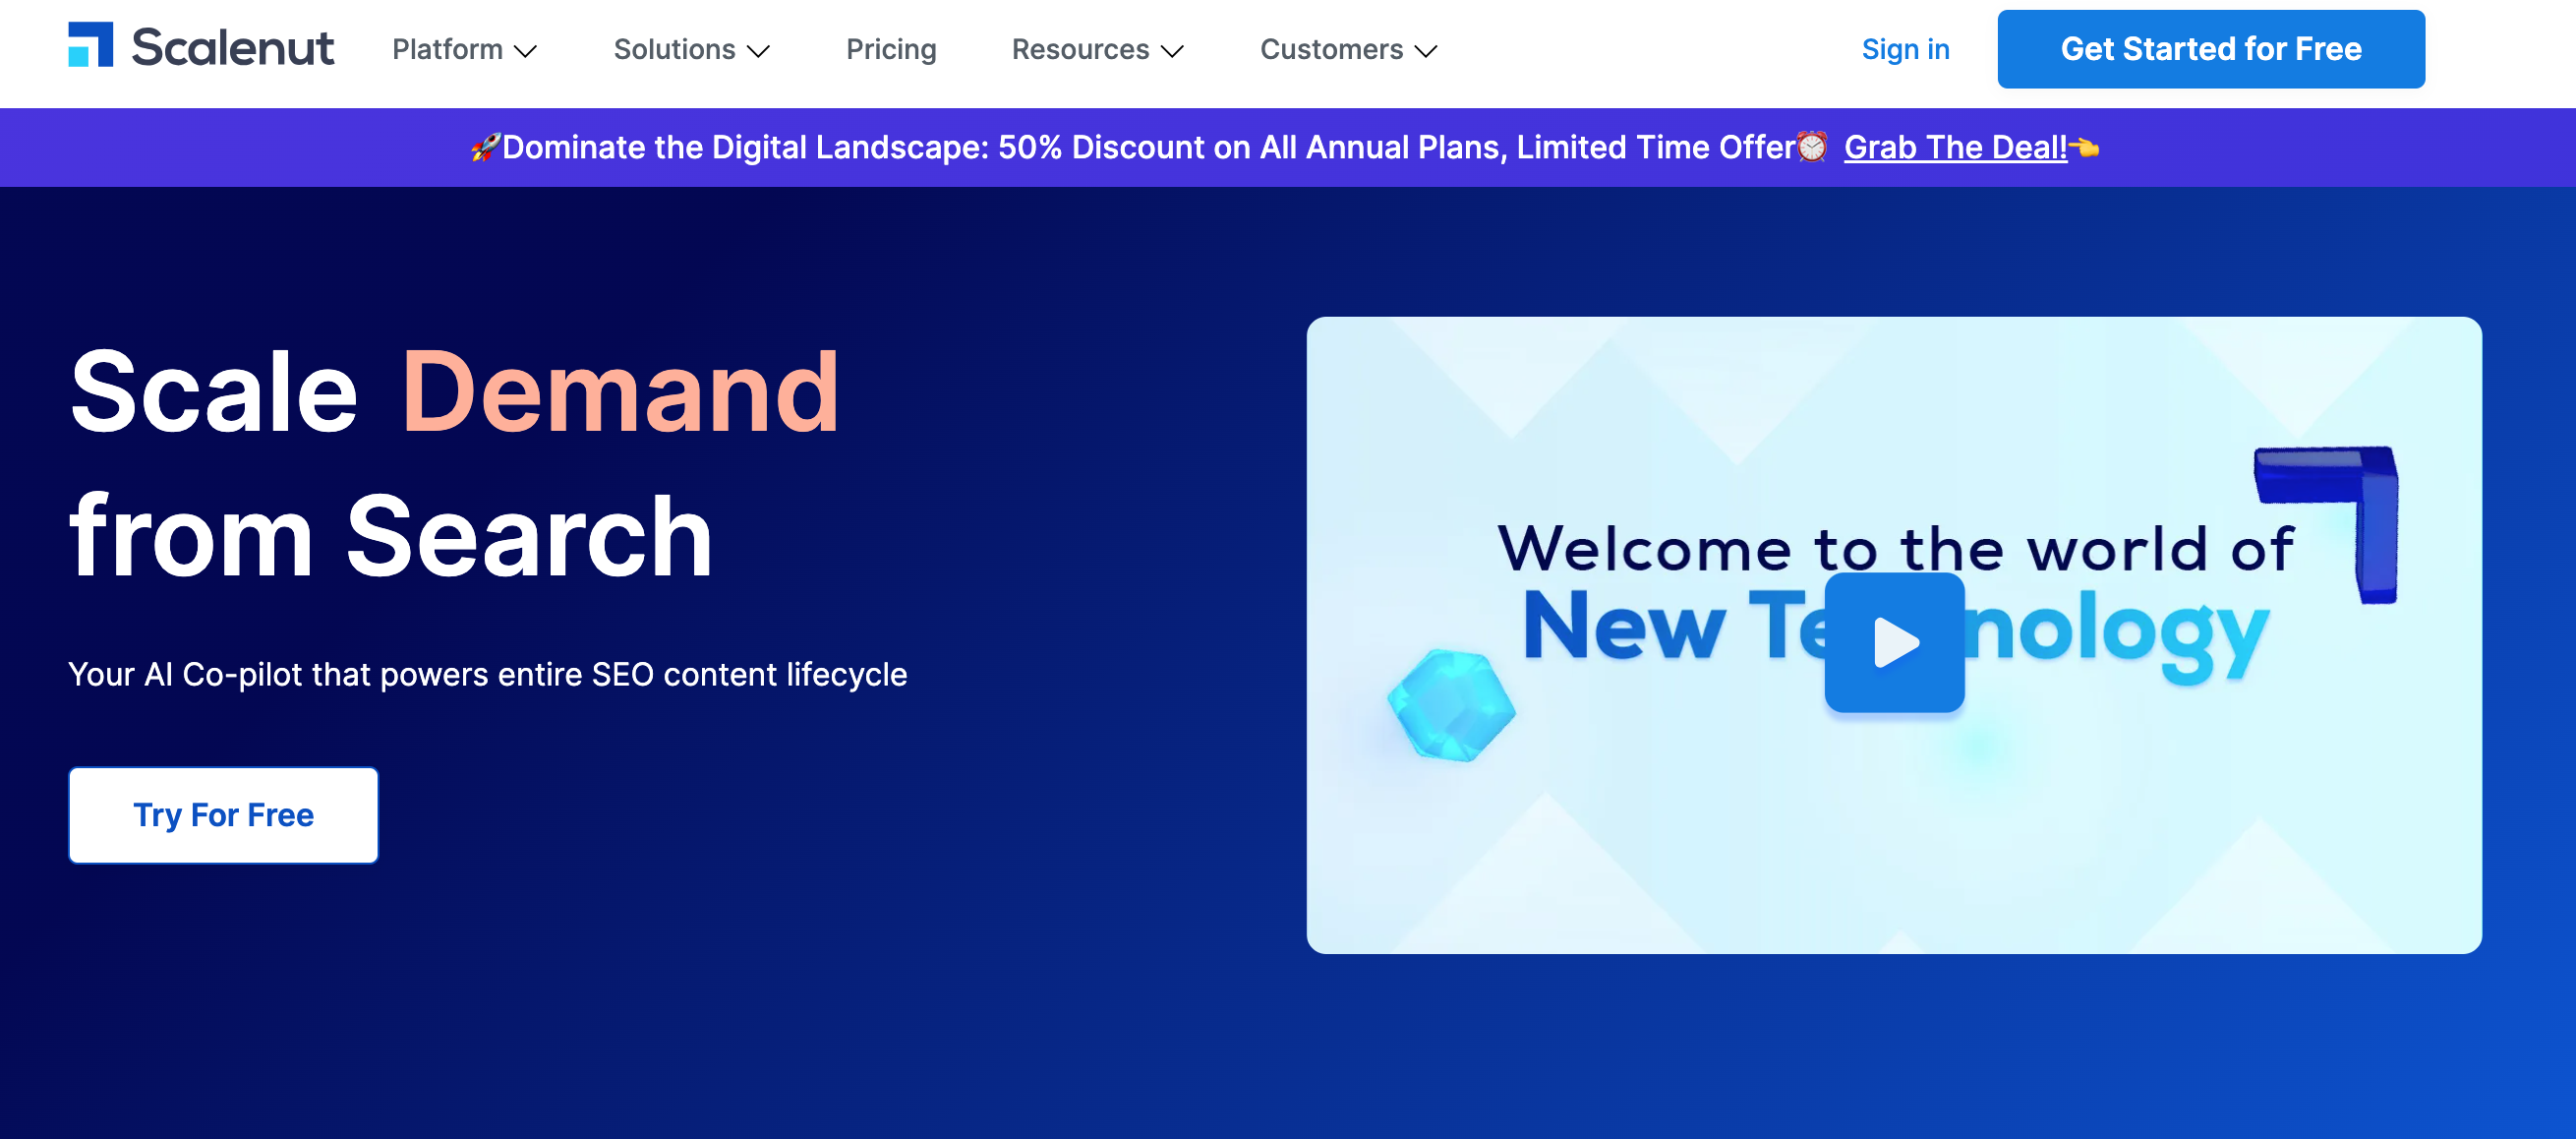Screen dimensions: 2576x1139
Task: Click the pointing hand emoji in banner
Action: point(2085,148)
